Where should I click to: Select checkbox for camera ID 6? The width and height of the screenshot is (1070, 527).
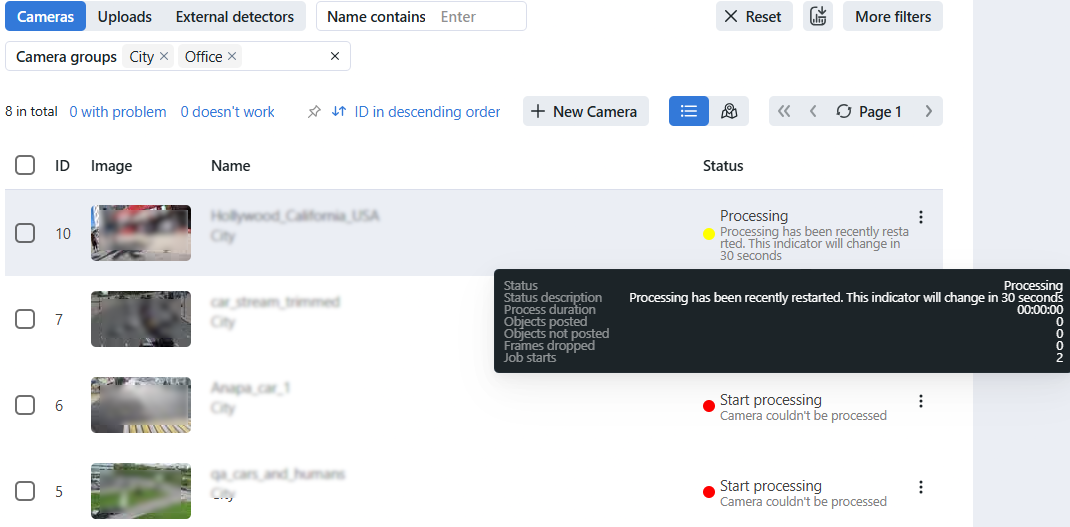point(25,405)
